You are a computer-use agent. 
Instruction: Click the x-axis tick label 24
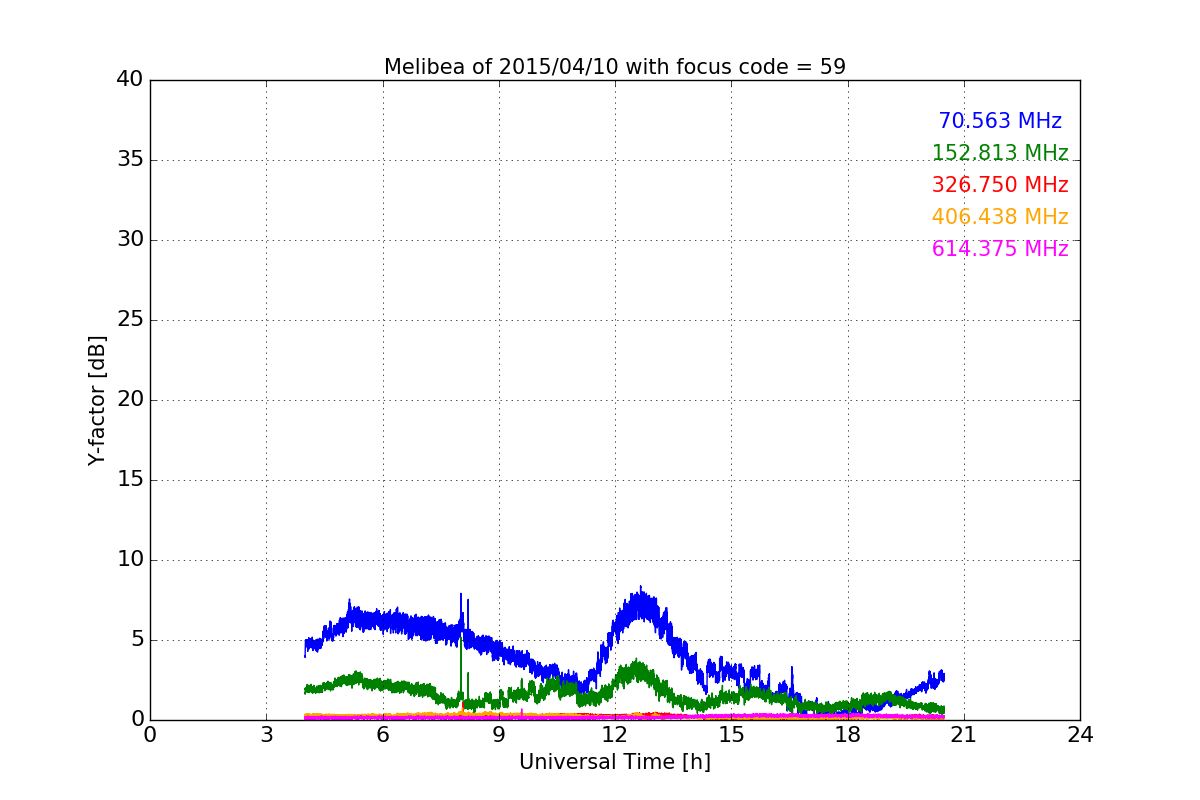(x=1080, y=734)
